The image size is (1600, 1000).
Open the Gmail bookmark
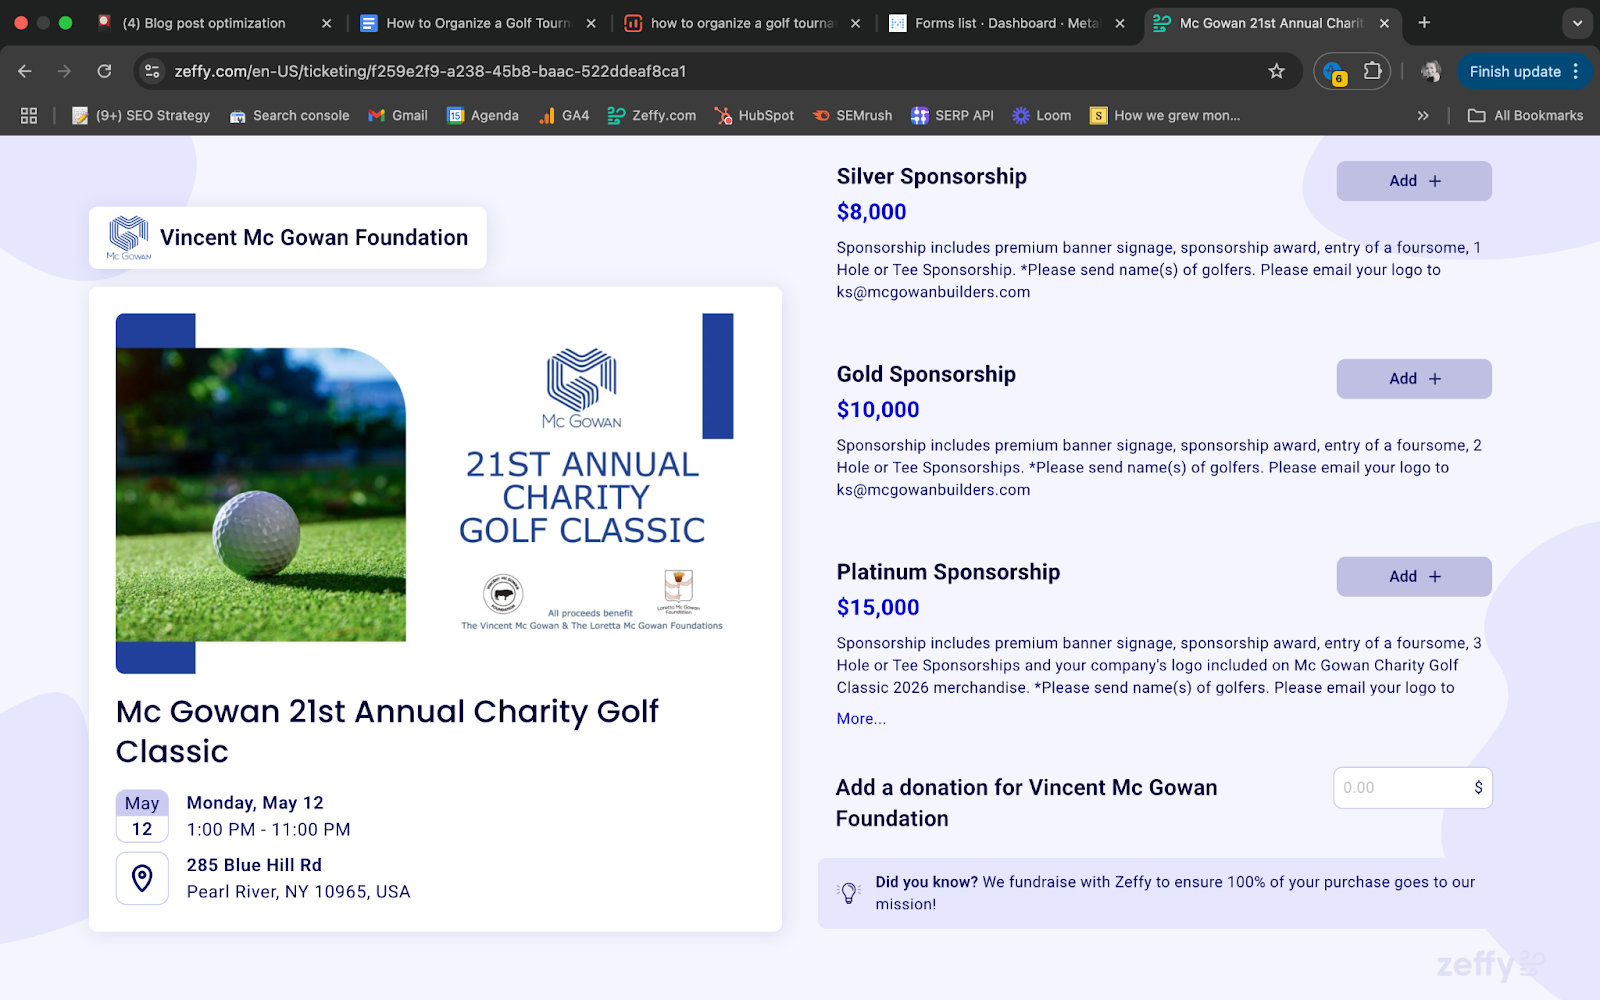click(x=398, y=116)
